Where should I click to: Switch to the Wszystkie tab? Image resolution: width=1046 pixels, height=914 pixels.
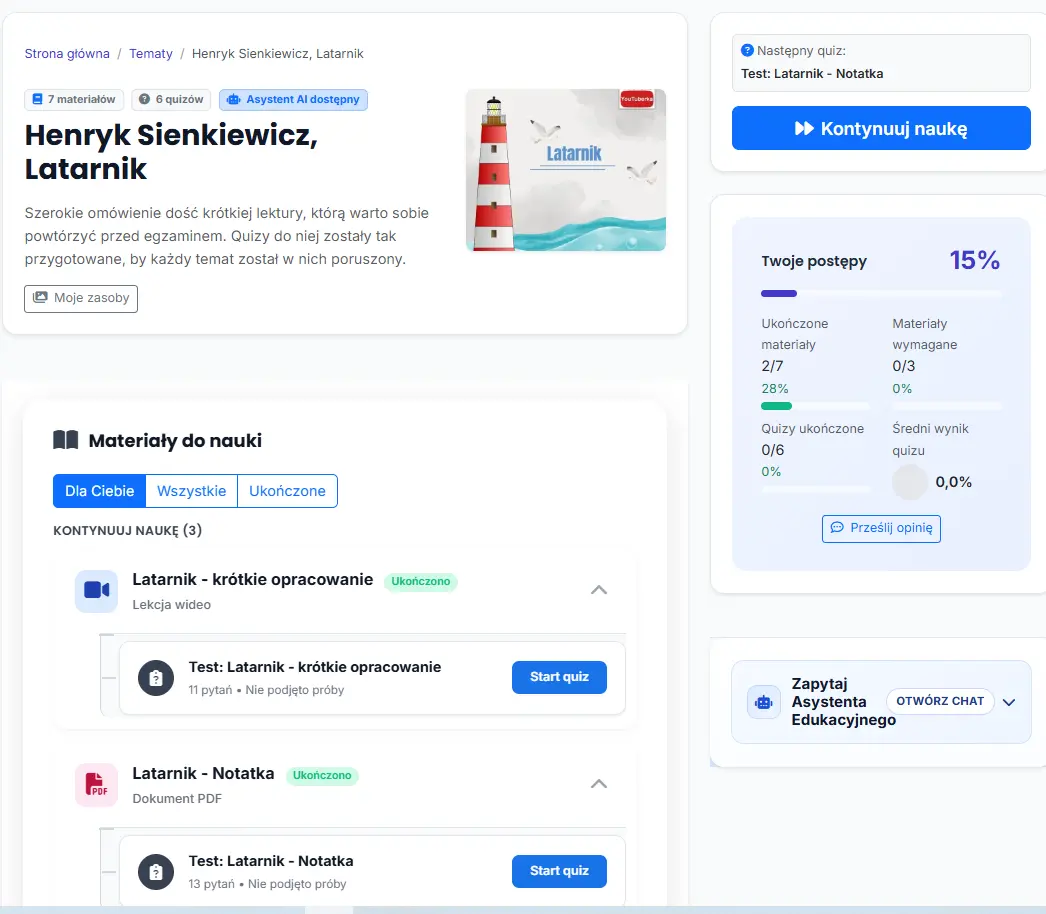click(x=191, y=491)
